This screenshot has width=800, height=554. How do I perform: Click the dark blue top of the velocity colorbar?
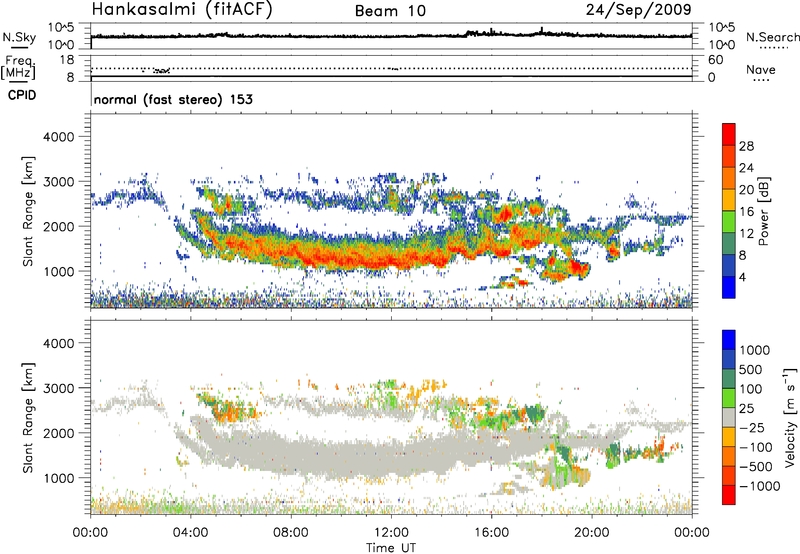(x=729, y=340)
